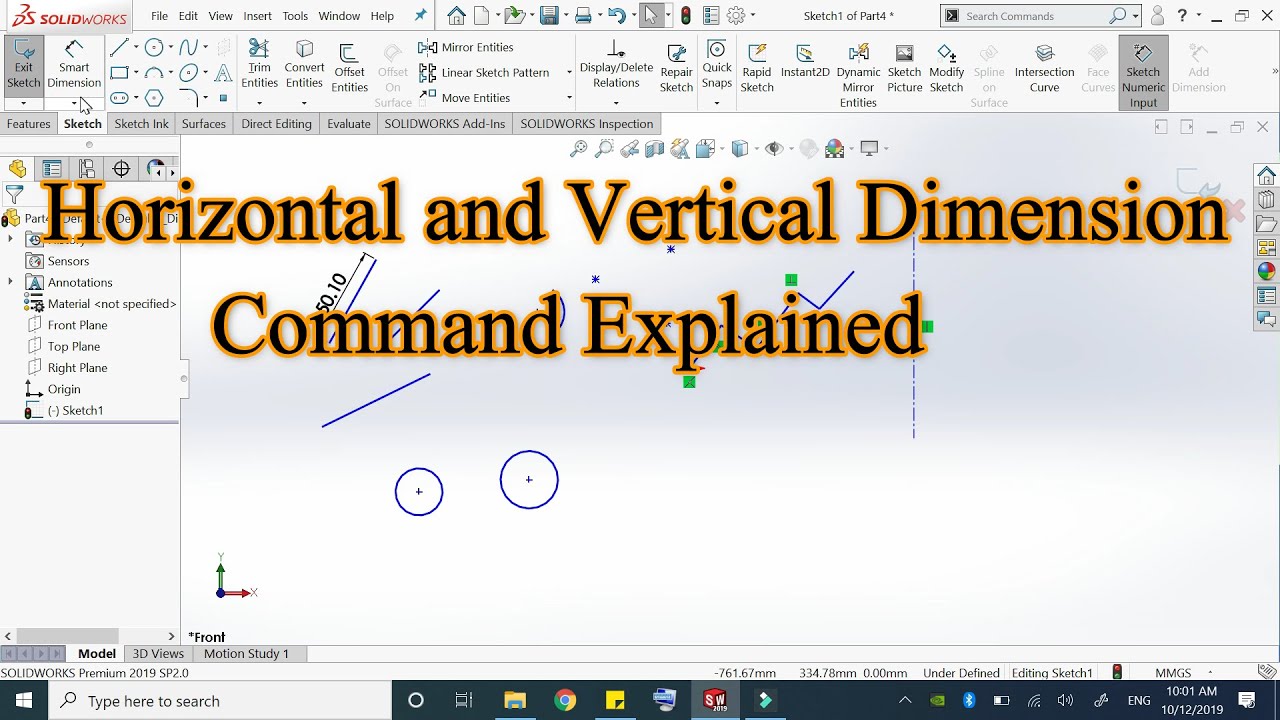The height and width of the screenshot is (720, 1280).
Task: Select the Sketch Fillet tool
Action: coord(188,98)
